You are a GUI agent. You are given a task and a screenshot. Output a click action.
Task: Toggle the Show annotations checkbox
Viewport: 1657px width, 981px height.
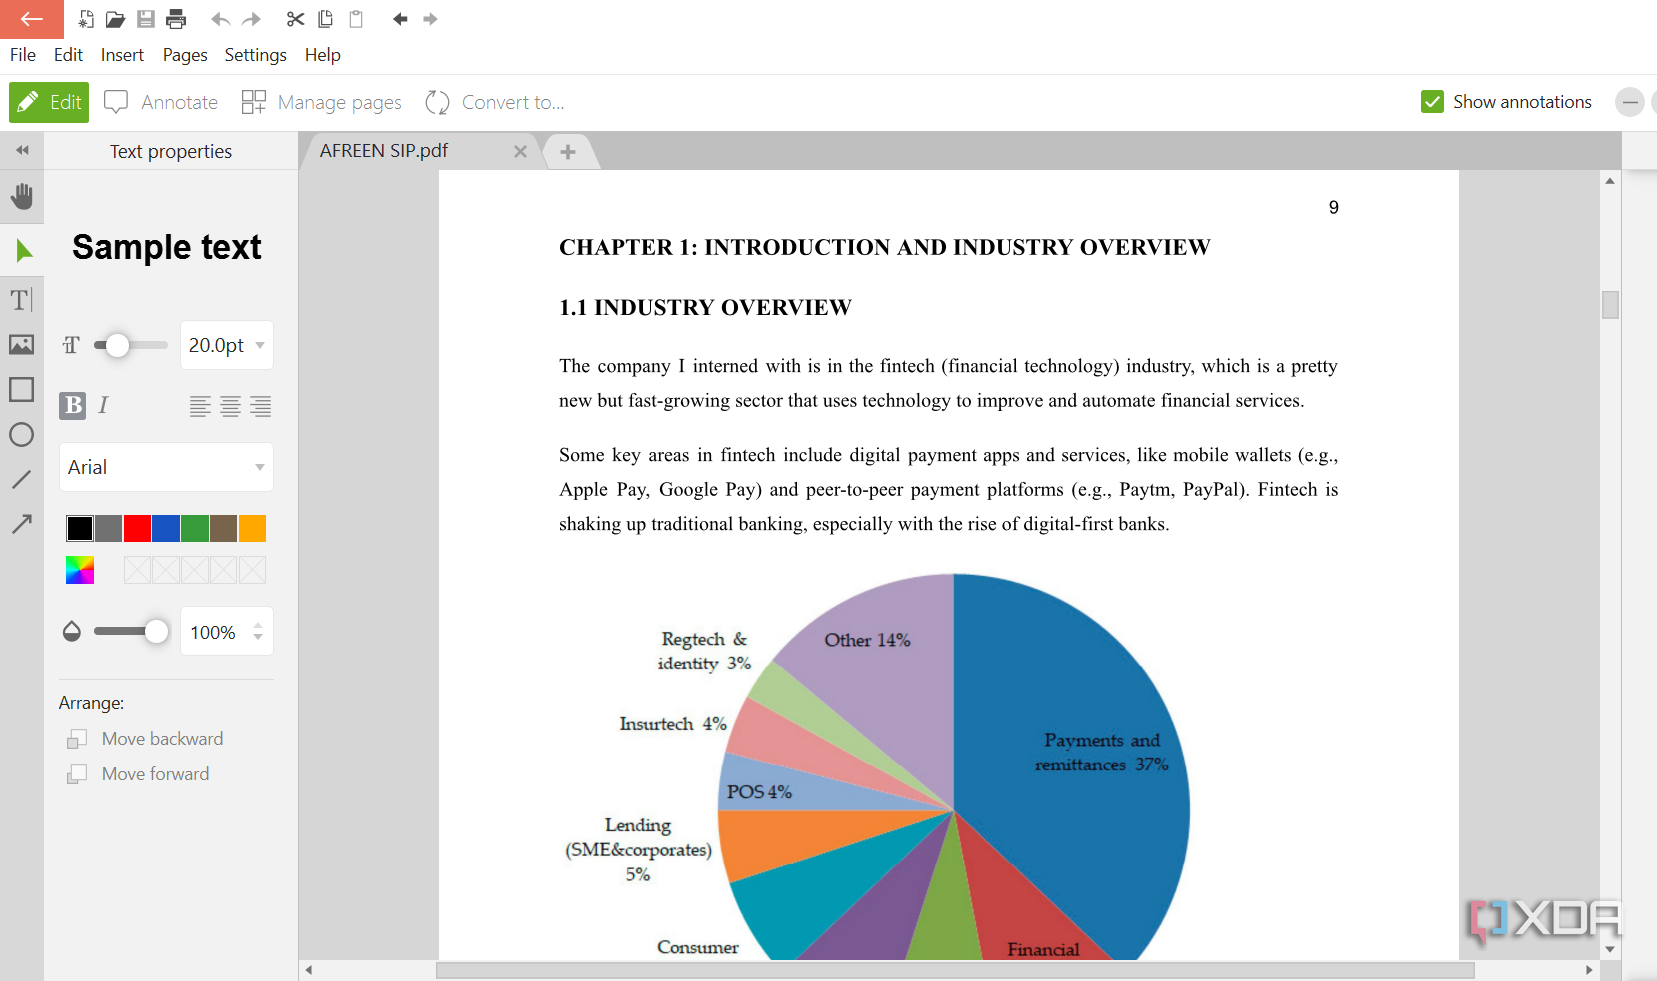1432,102
